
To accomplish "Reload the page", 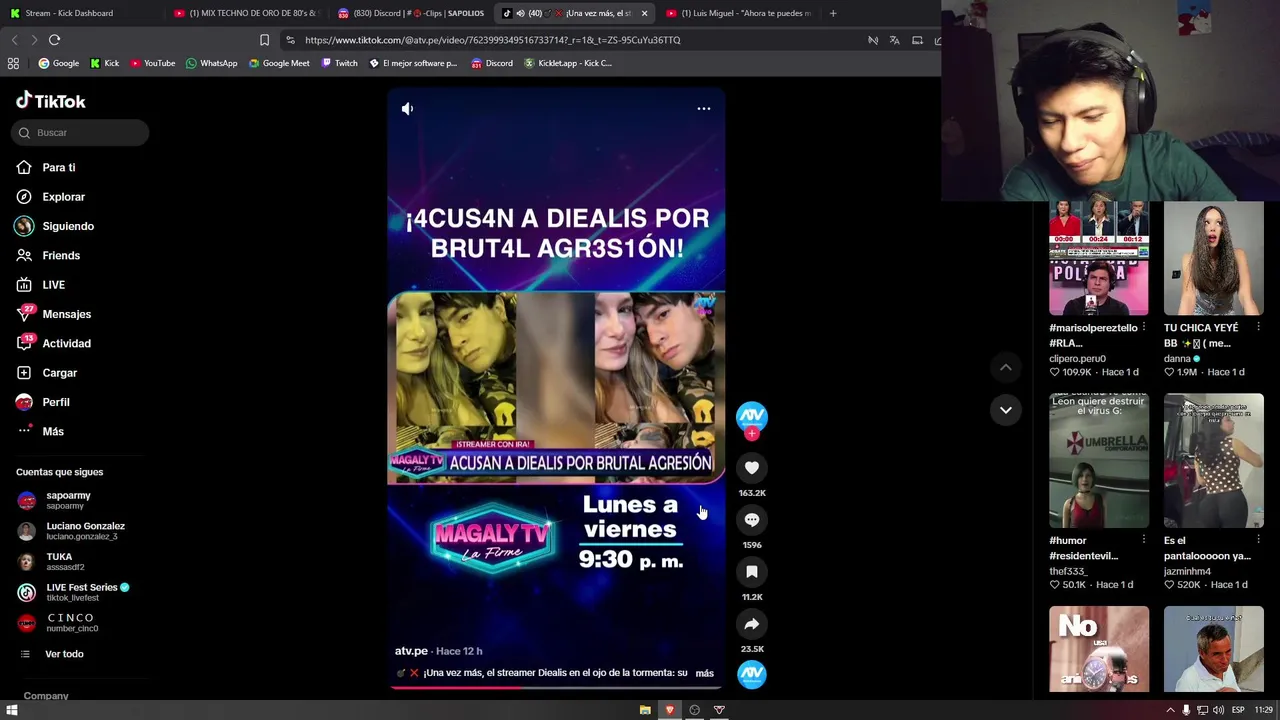I will click(54, 40).
